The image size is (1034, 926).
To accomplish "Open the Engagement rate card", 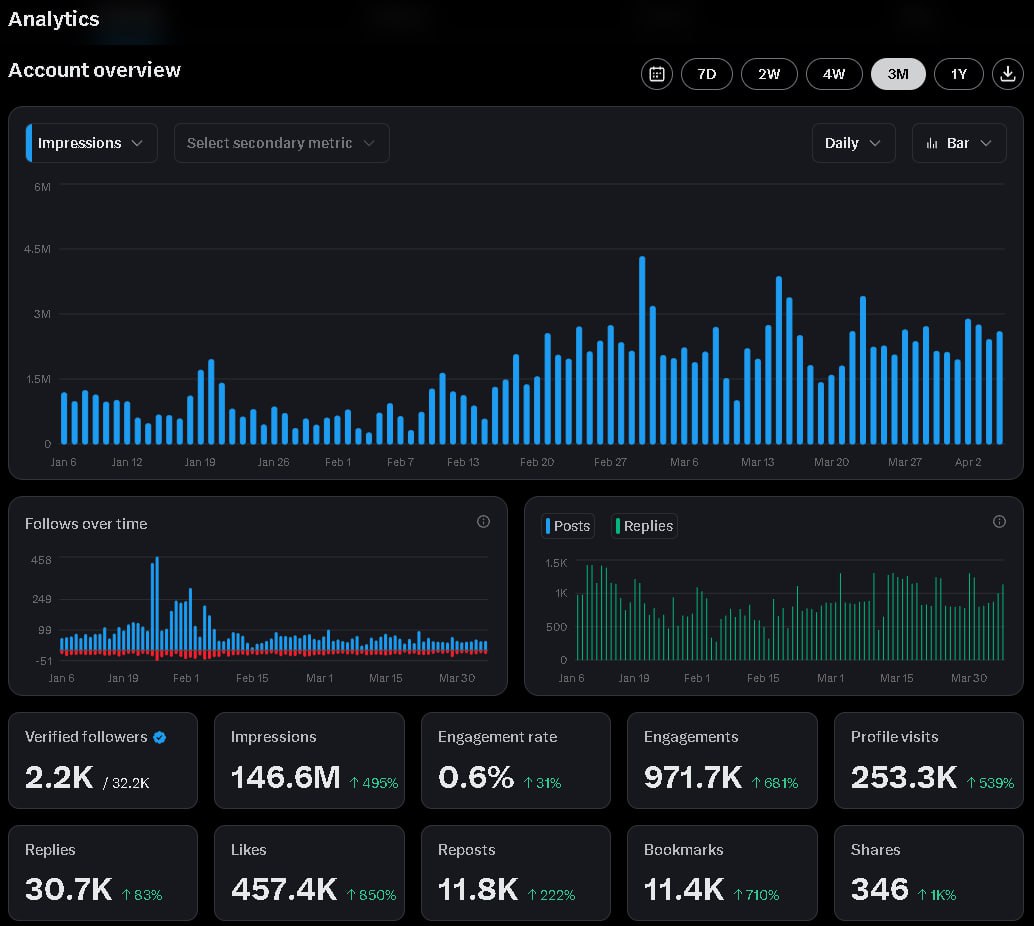I will [516, 760].
